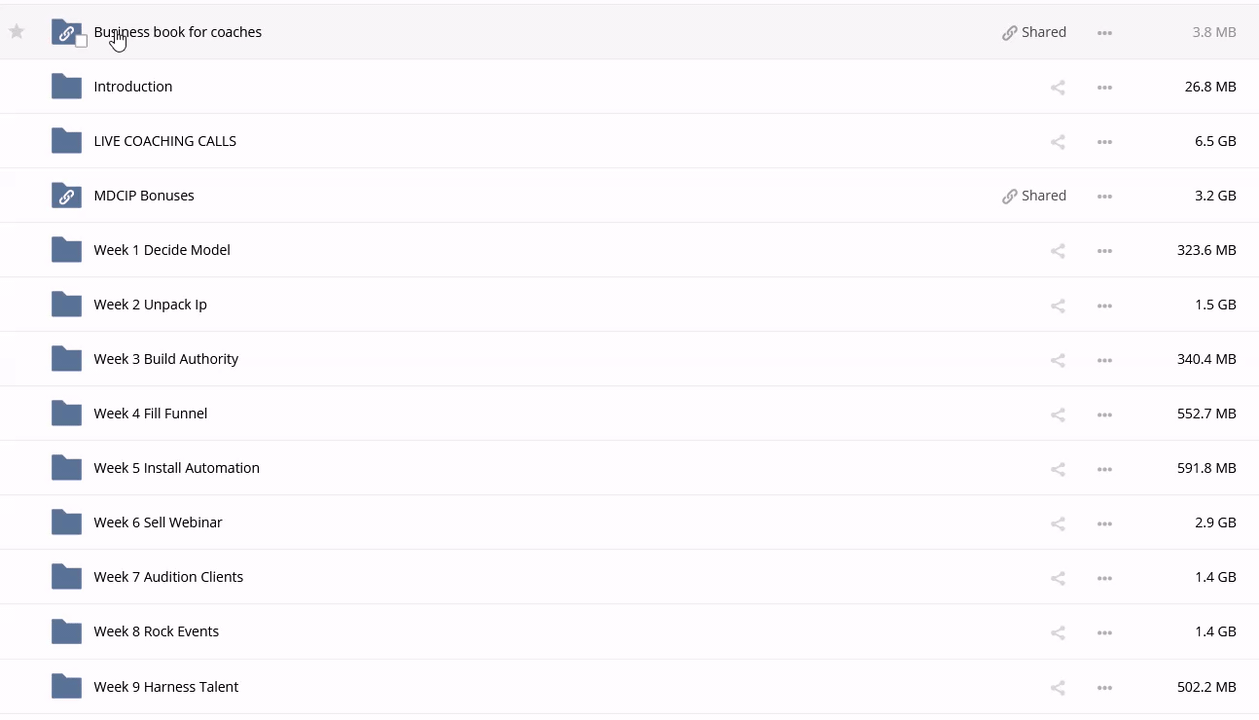Share the Week 4 Fill Funnel folder

coord(1057,414)
